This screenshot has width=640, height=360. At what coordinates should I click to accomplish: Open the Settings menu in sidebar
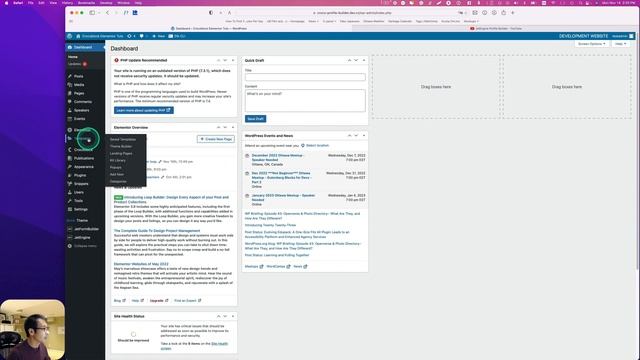[80, 209]
